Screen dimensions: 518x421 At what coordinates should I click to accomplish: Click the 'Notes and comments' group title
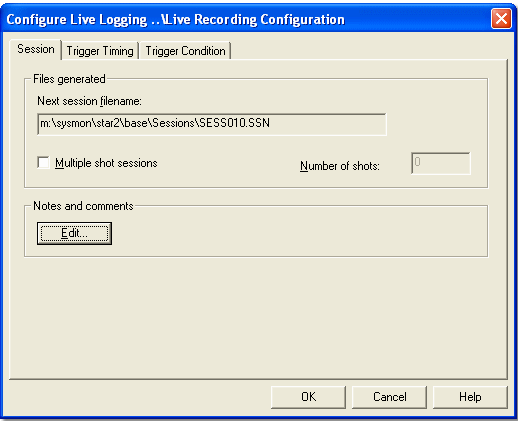click(83, 206)
